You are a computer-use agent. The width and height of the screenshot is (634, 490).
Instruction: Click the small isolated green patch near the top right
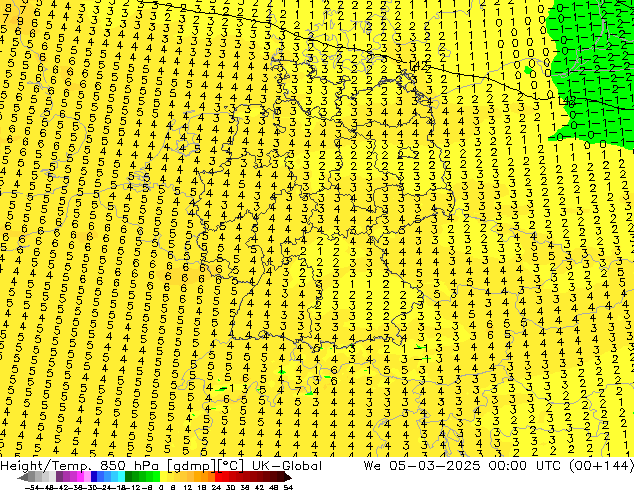527,70
